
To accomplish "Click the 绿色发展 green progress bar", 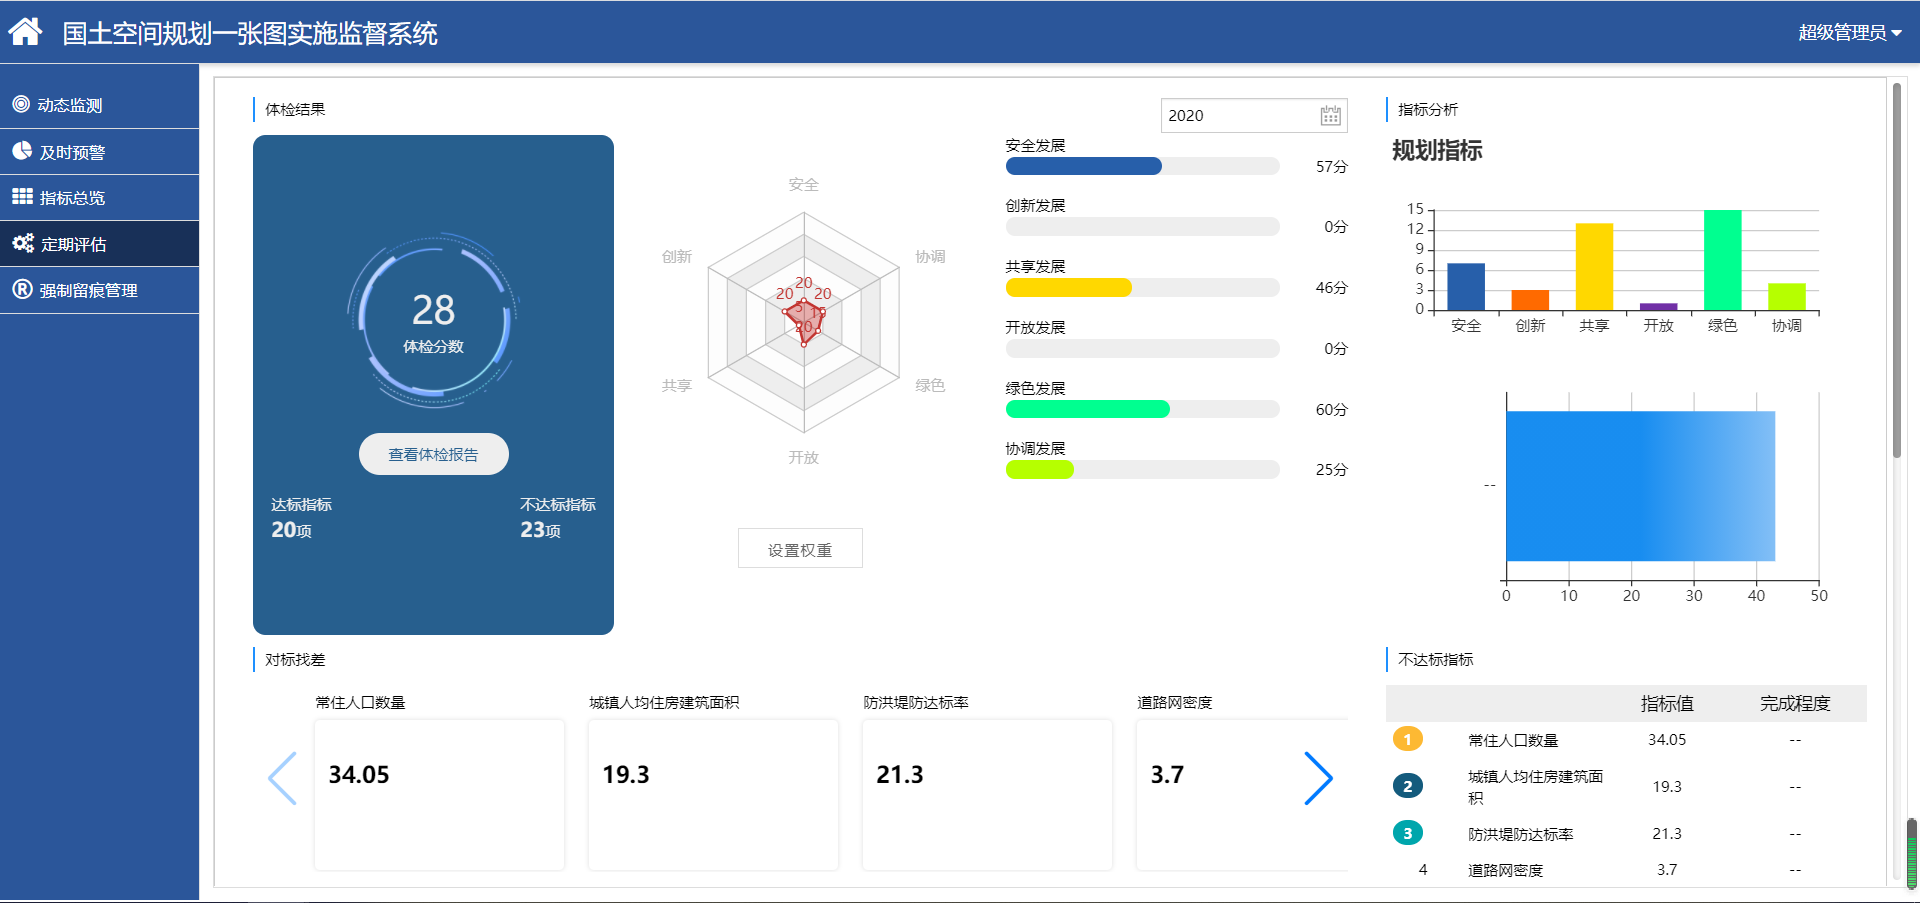I will click(1088, 409).
